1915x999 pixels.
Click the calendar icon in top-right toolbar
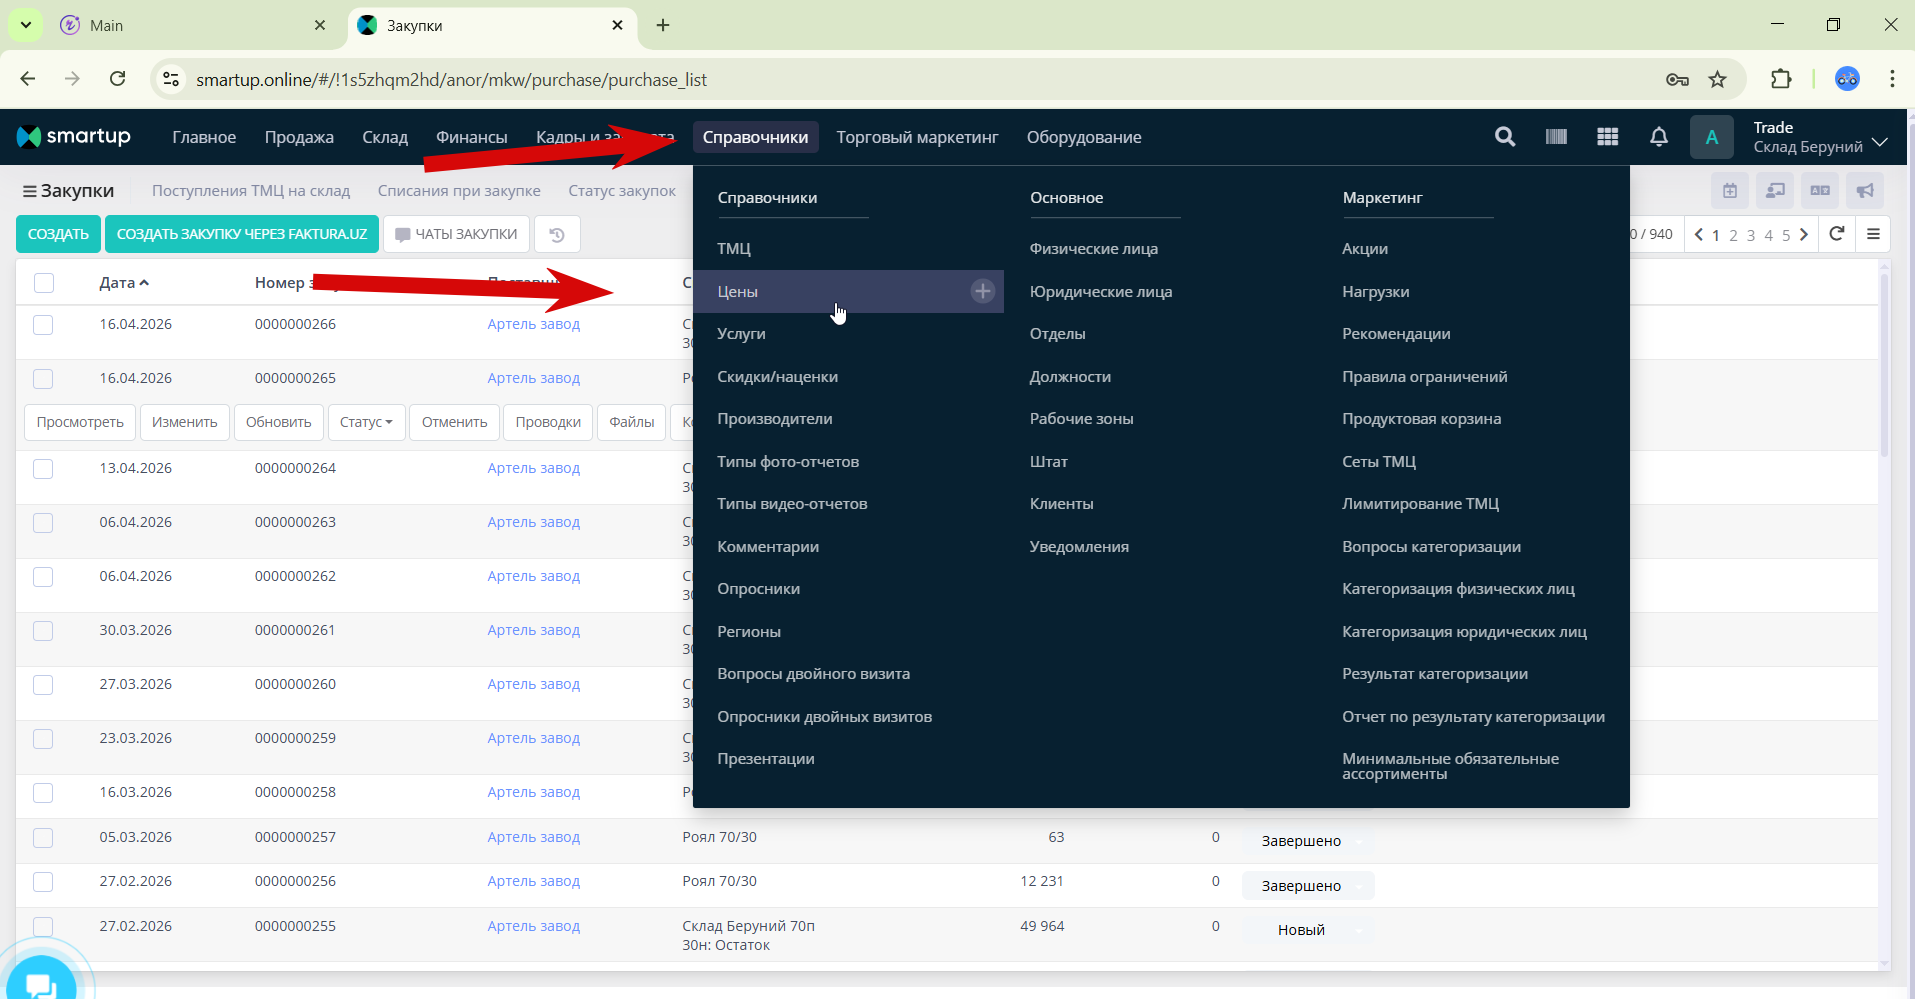tap(1729, 190)
